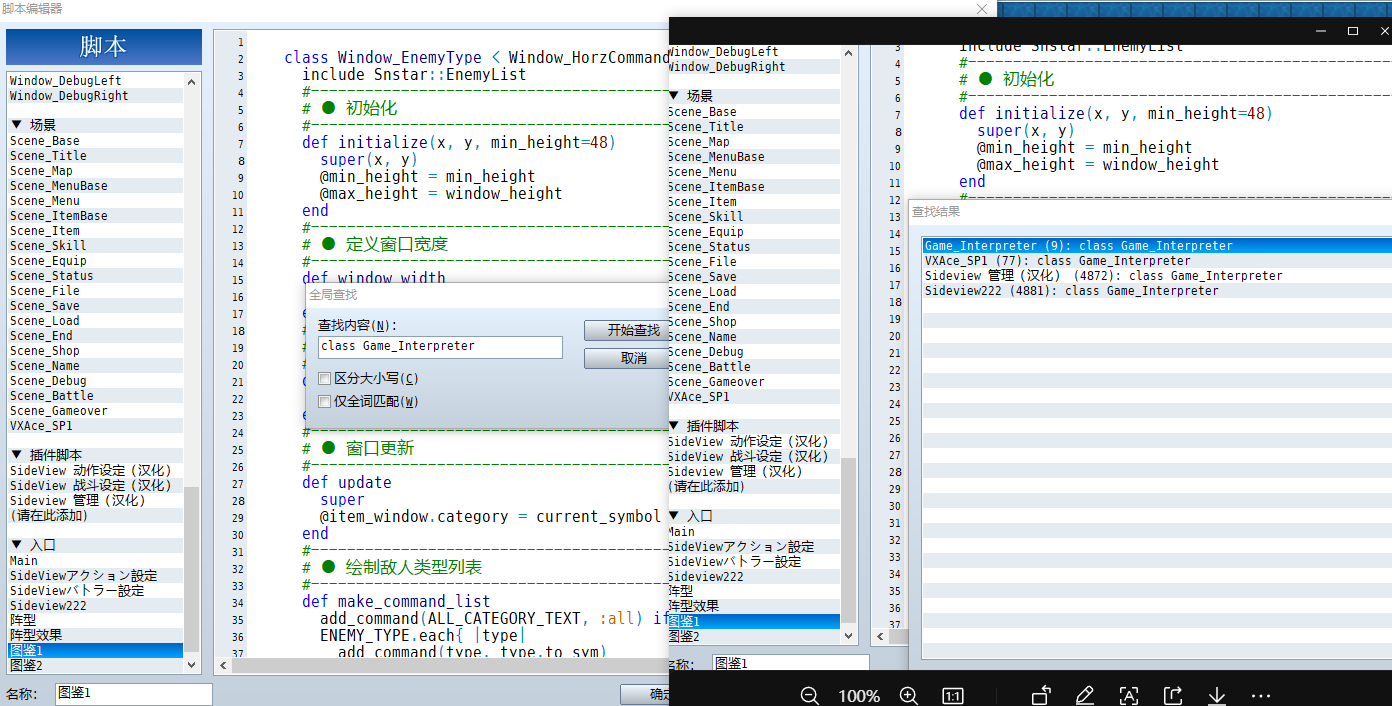This screenshot has width=1392, height=706.
Task: Select 阵型效果 in left script list
Action: point(95,636)
